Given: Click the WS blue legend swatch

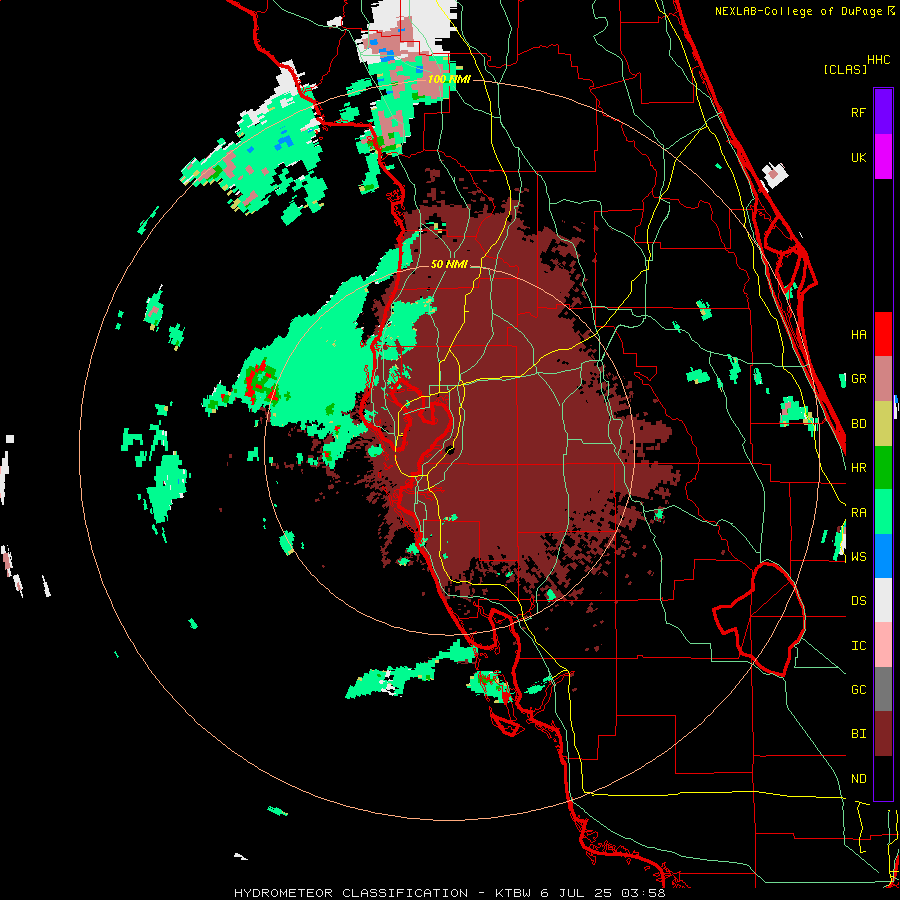Looking at the screenshot, I should [x=883, y=556].
